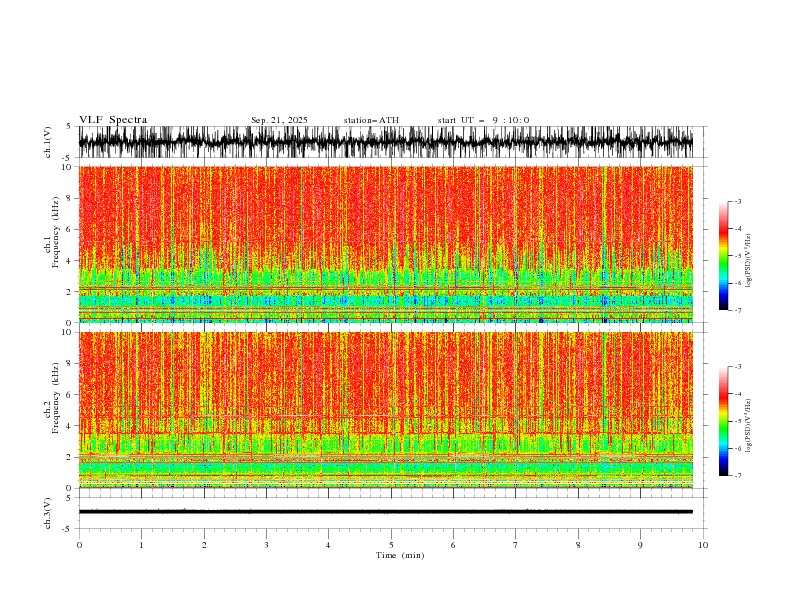Click the "Time (min)" x-axis title

coord(400,555)
